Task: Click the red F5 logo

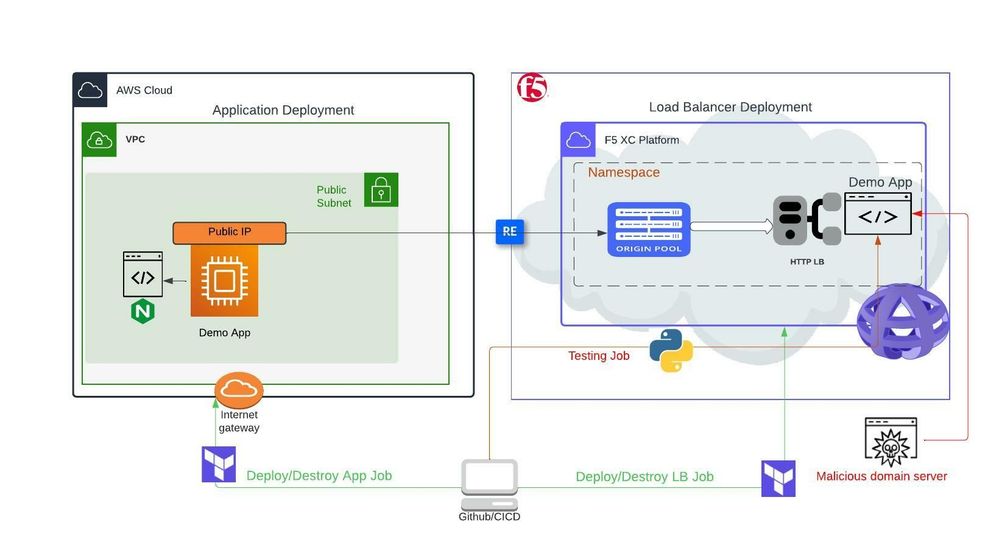Action: click(x=531, y=89)
